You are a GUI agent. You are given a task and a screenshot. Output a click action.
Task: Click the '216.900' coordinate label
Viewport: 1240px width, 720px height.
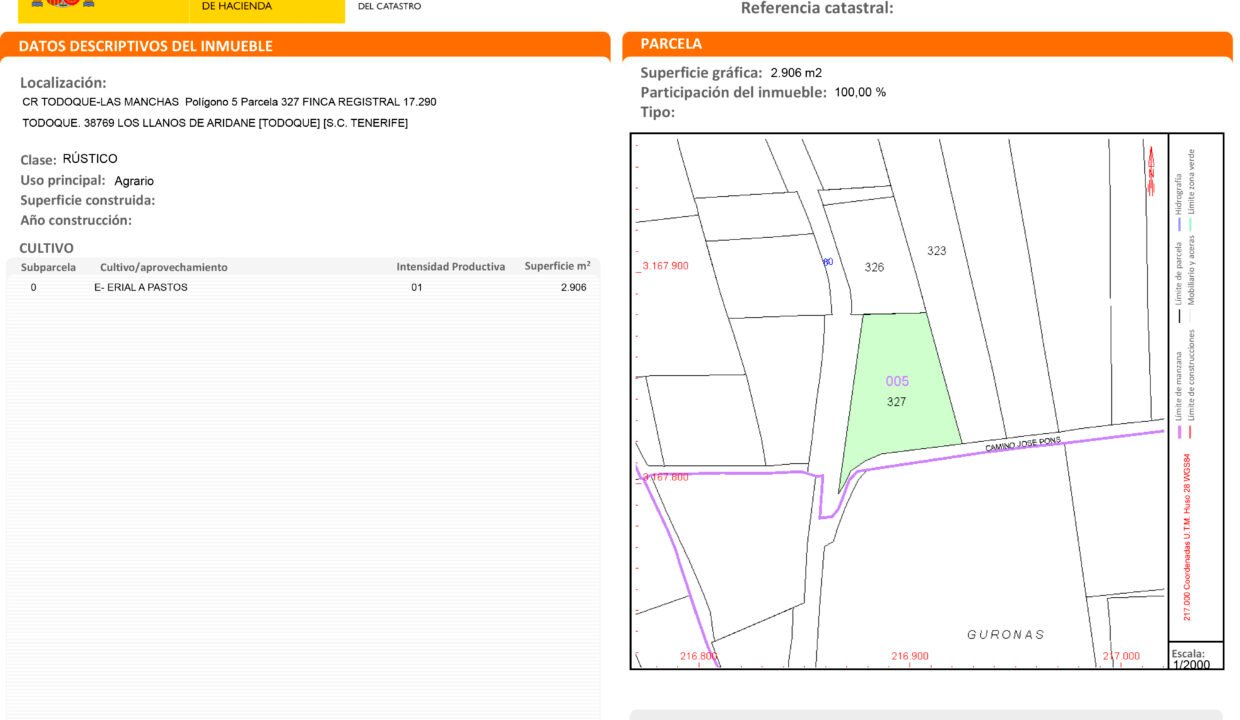[x=910, y=656]
